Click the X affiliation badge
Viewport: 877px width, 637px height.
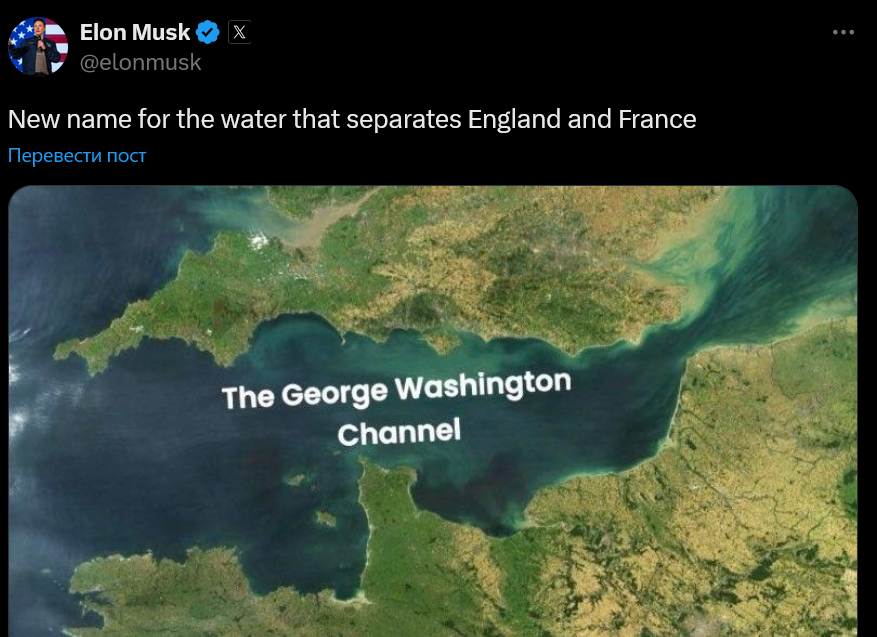click(239, 32)
